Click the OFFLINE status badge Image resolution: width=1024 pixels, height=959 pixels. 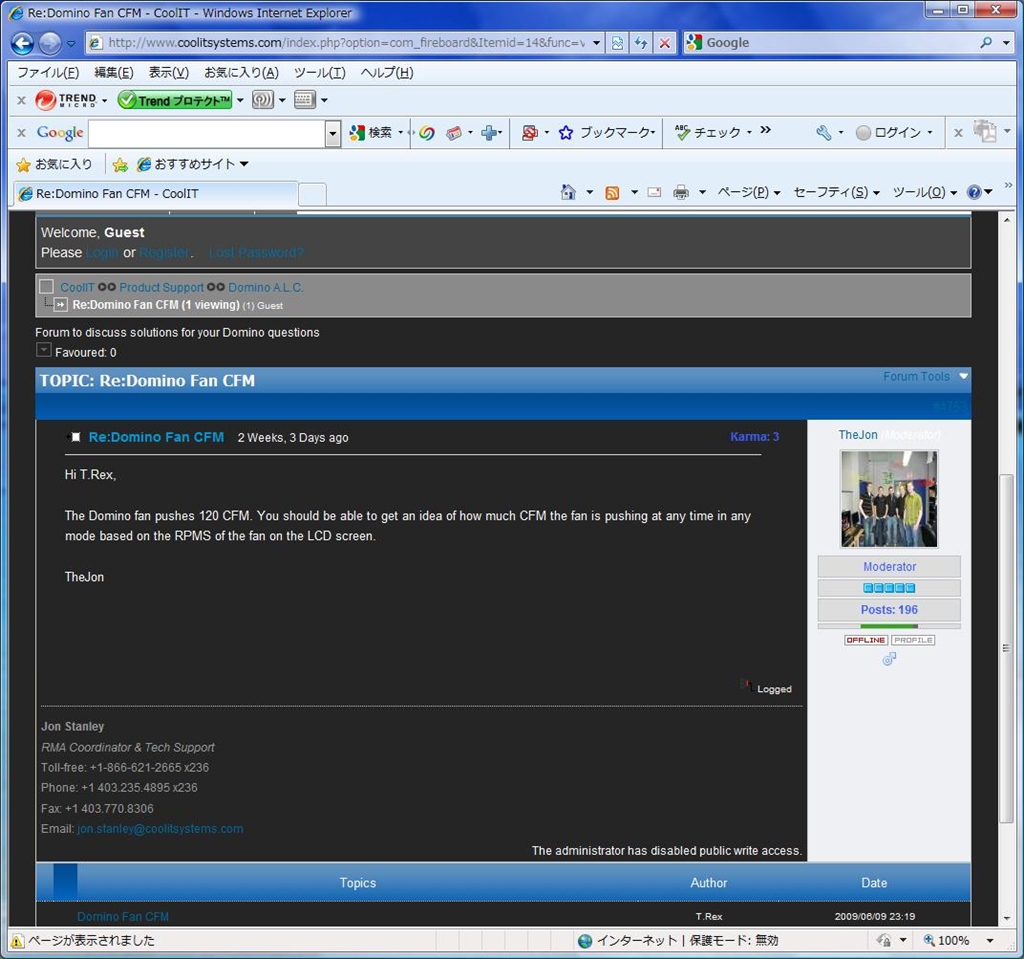[865, 640]
